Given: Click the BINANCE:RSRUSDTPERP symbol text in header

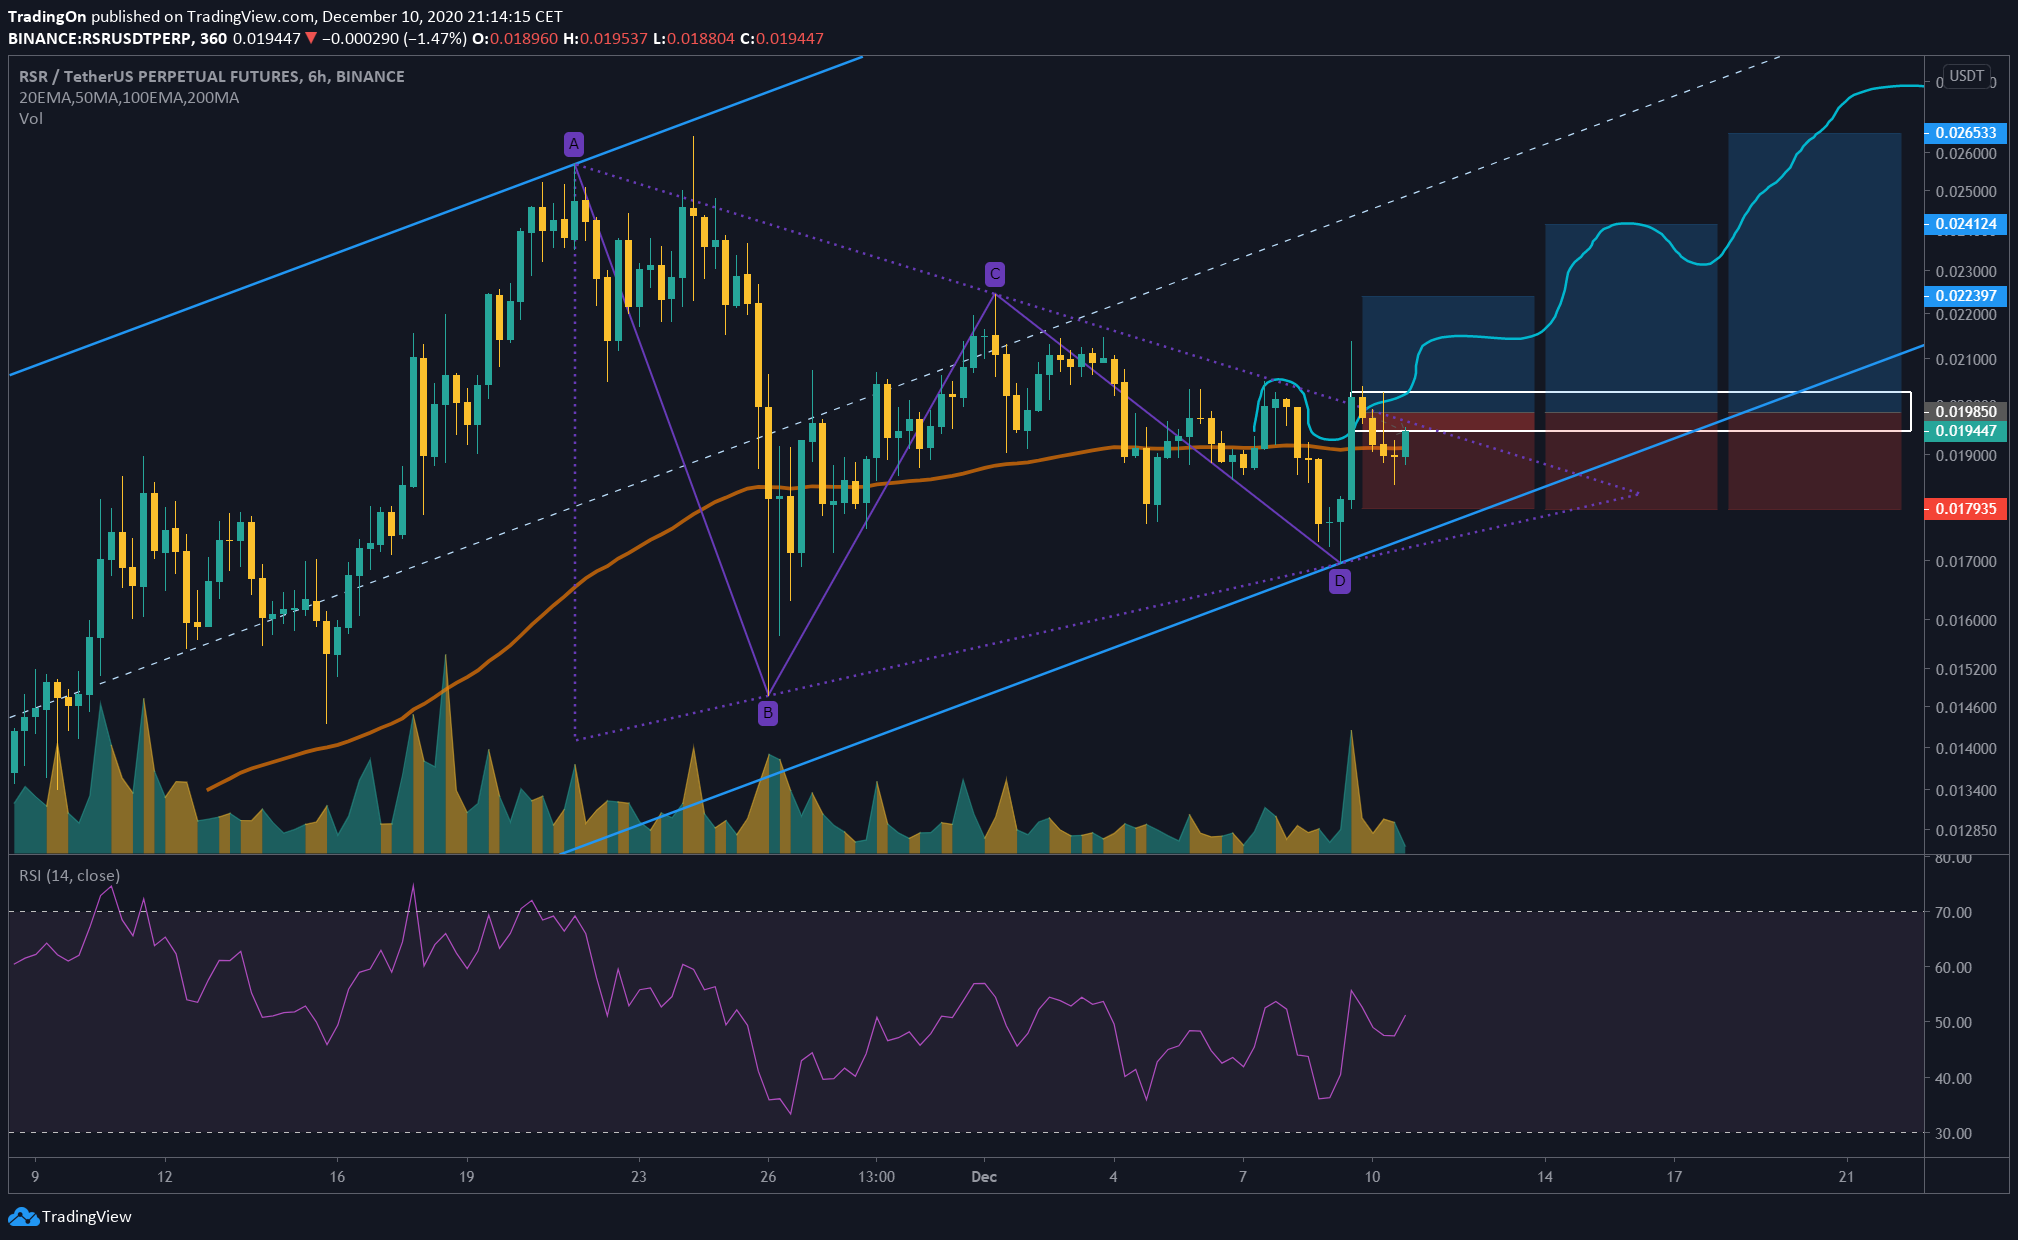Looking at the screenshot, I should (102, 39).
